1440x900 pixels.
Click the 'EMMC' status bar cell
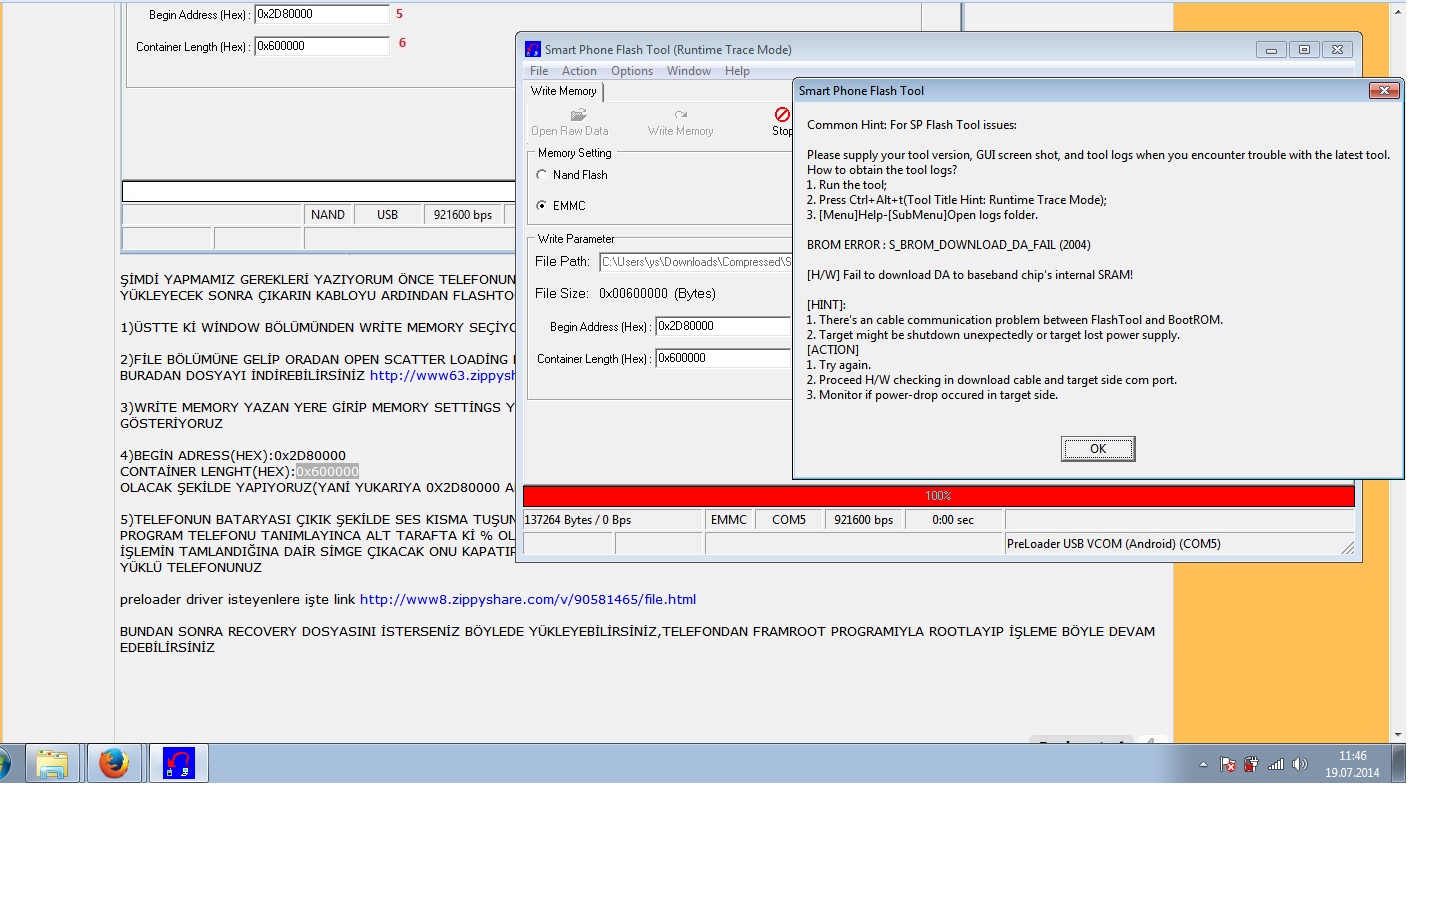tap(729, 520)
